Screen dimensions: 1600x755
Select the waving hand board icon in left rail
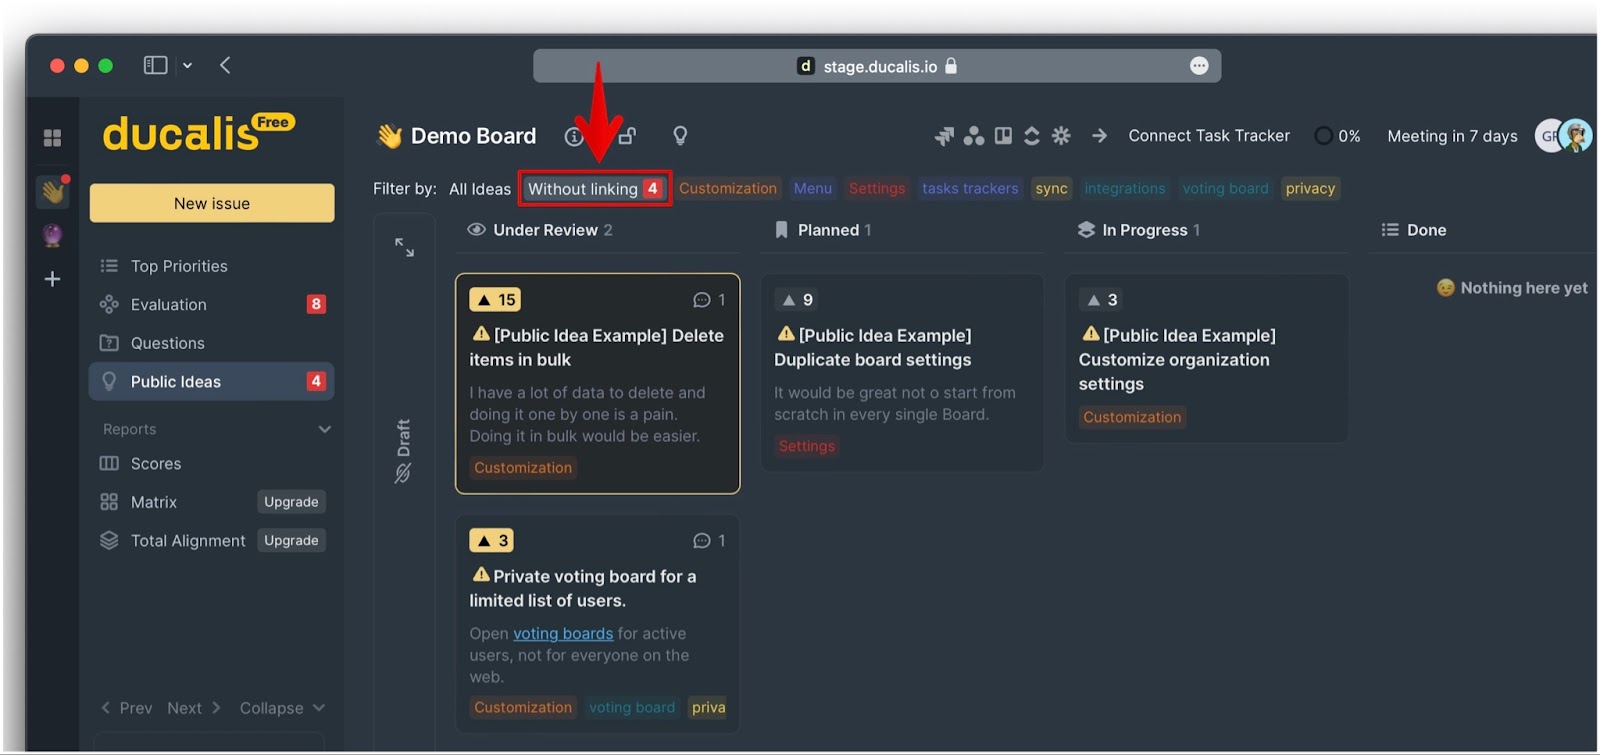(x=52, y=190)
